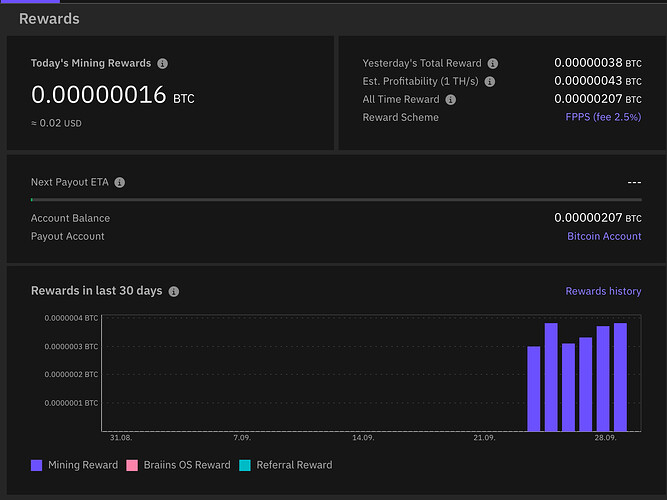Image resolution: width=667 pixels, height=500 pixels.
Task: Click the 0.00000207 BTC Account Balance value
Action: [597, 218]
